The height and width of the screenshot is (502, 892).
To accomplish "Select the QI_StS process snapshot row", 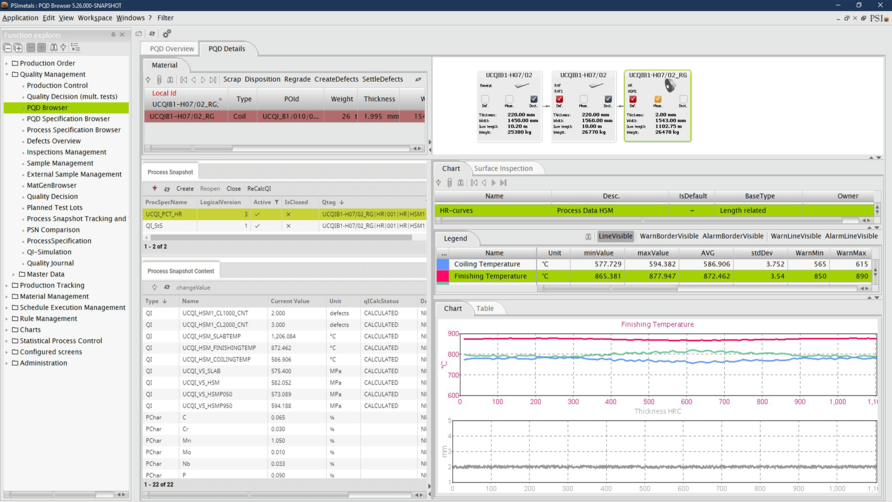I will (x=284, y=226).
